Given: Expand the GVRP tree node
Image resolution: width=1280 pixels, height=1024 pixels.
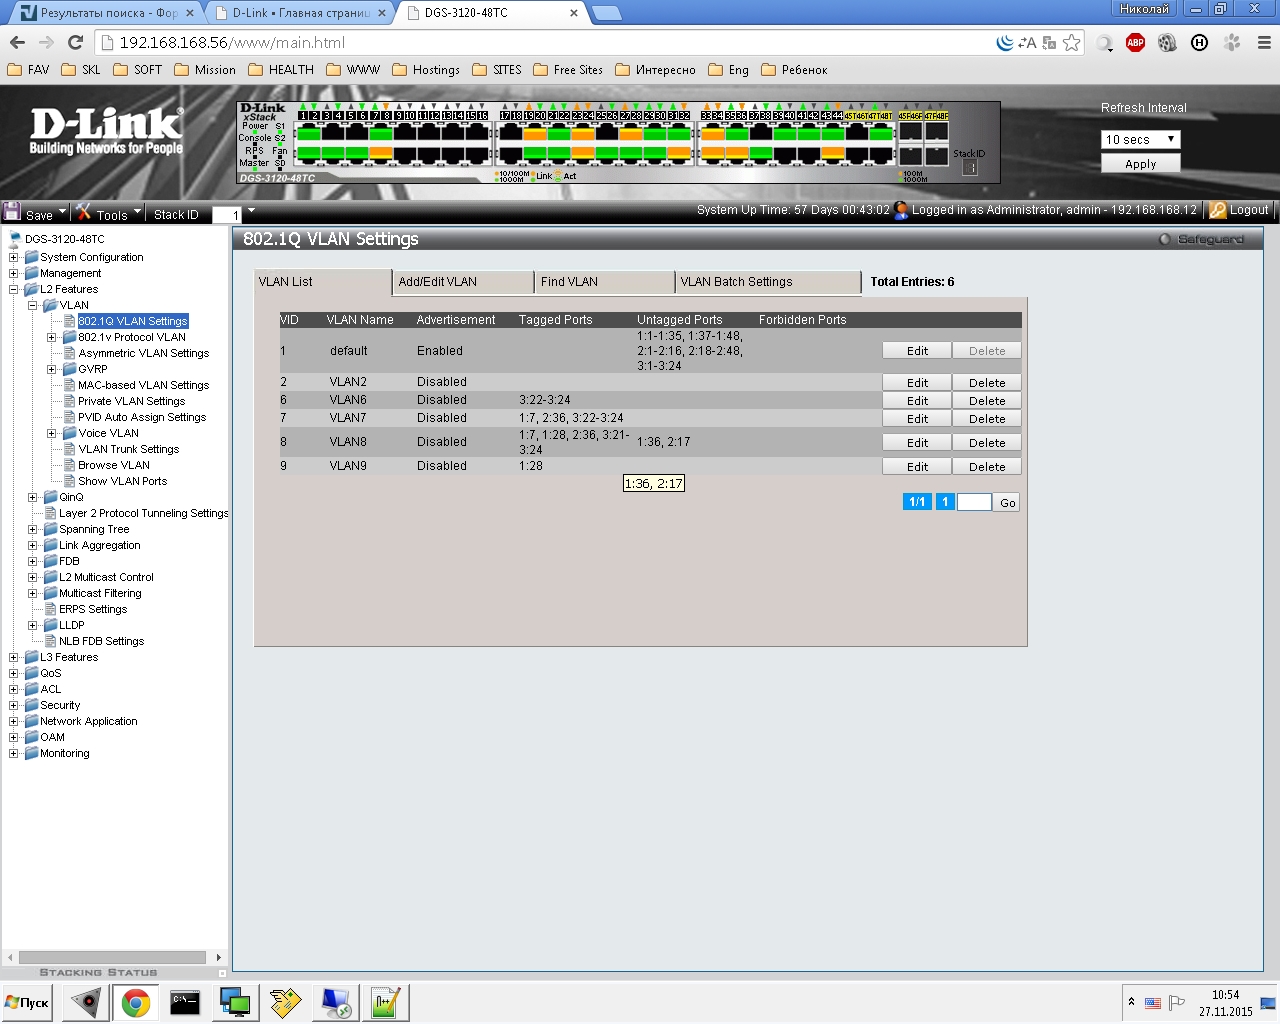Looking at the screenshot, I should [x=52, y=369].
